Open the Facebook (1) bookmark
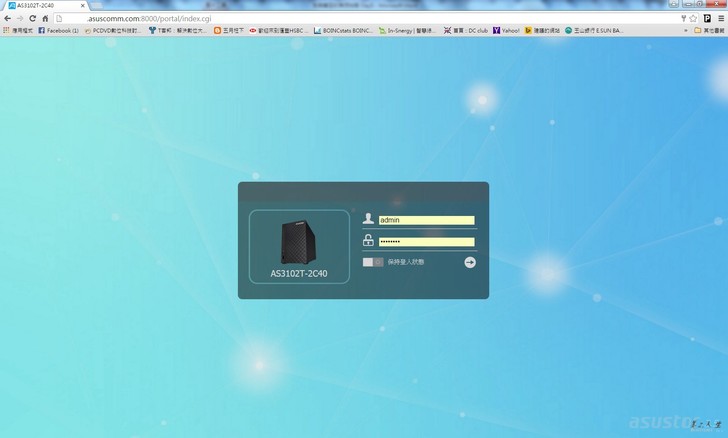The image size is (728, 438). tap(58, 30)
